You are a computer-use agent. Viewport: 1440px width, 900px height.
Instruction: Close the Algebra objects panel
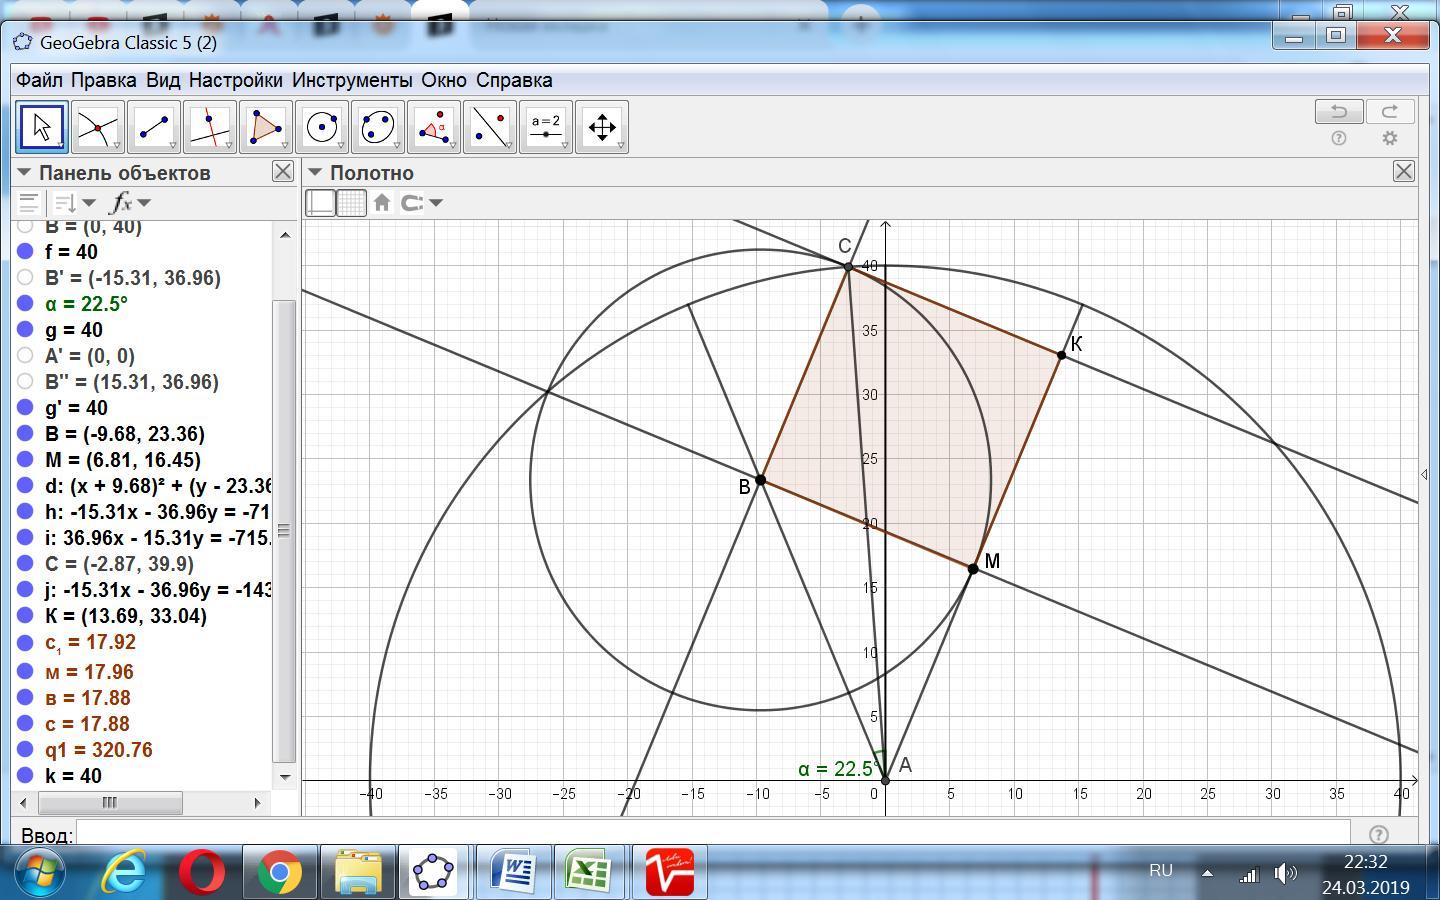[x=283, y=172]
